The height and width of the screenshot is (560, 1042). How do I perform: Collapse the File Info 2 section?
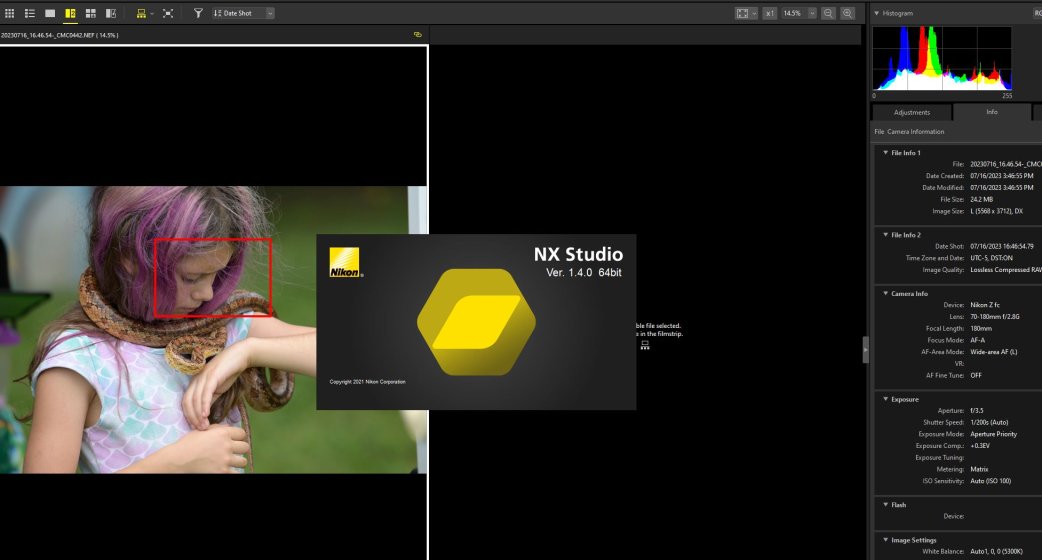click(886, 234)
